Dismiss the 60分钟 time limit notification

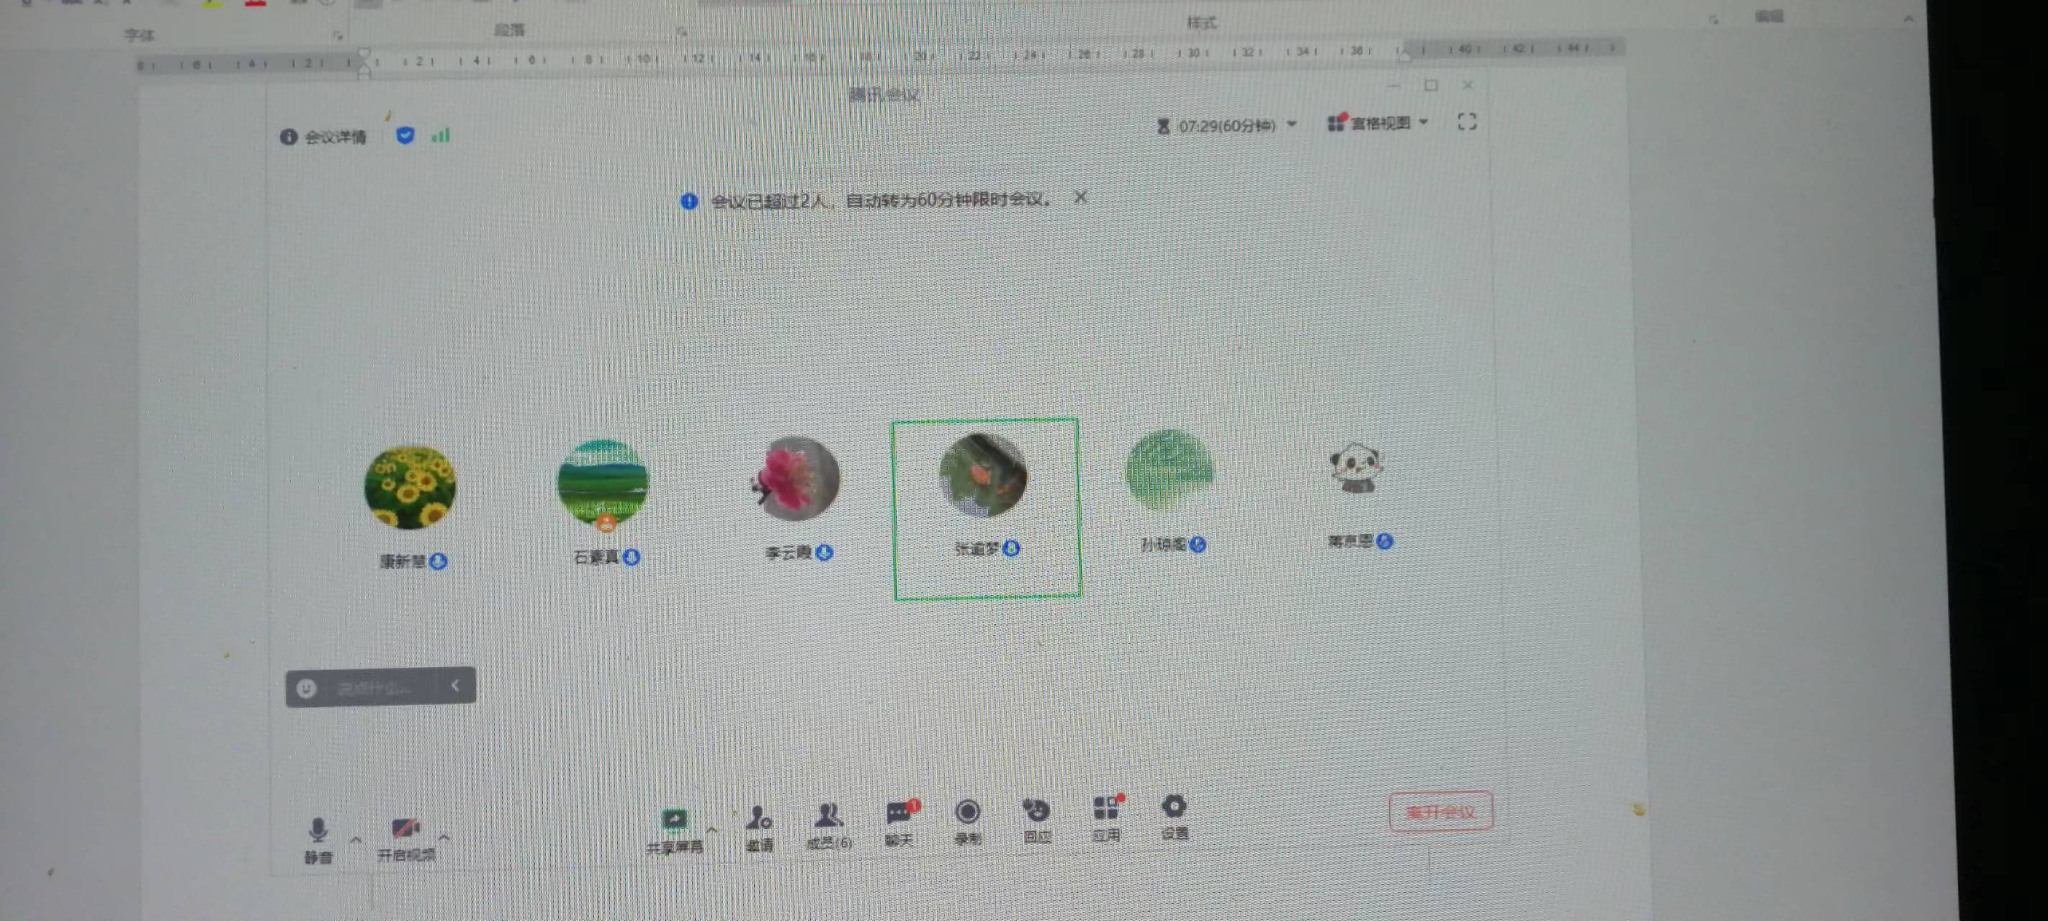tap(1080, 197)
